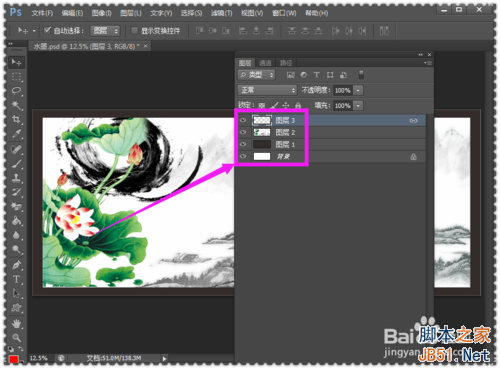500x369 pixels.
Task: Select the 图层 2 layer thumbnail
Action: (x=262, y=132)
